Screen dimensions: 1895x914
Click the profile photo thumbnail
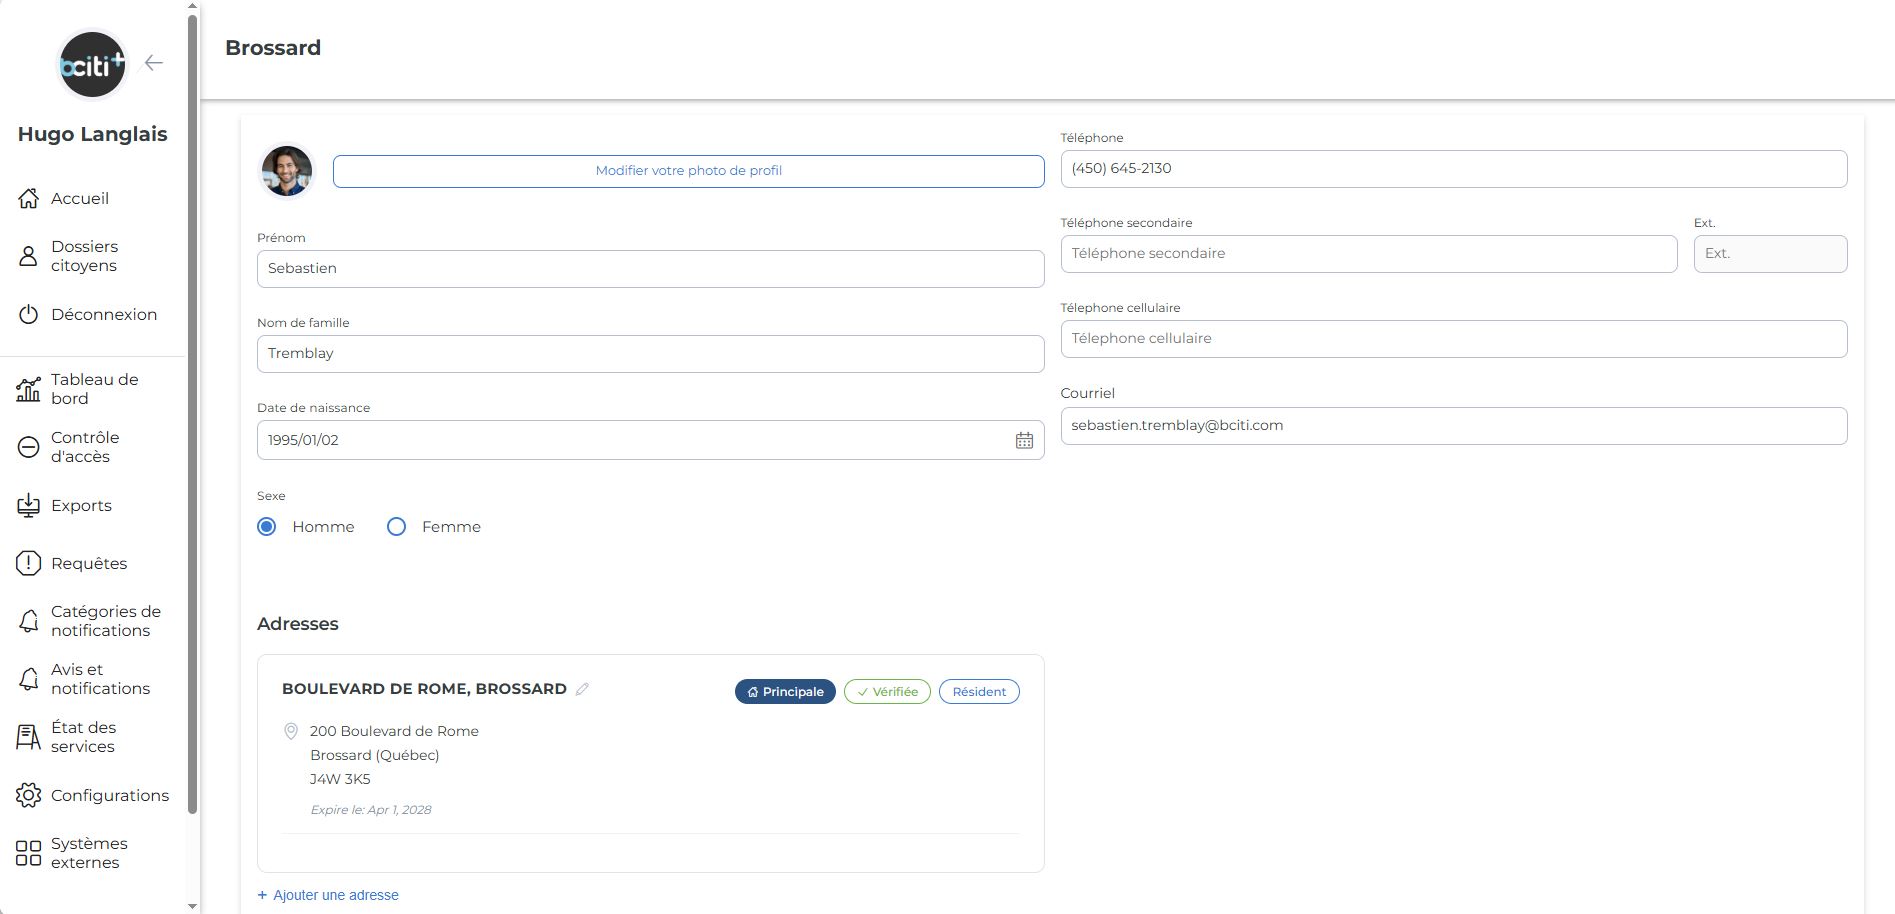(287, 171)
